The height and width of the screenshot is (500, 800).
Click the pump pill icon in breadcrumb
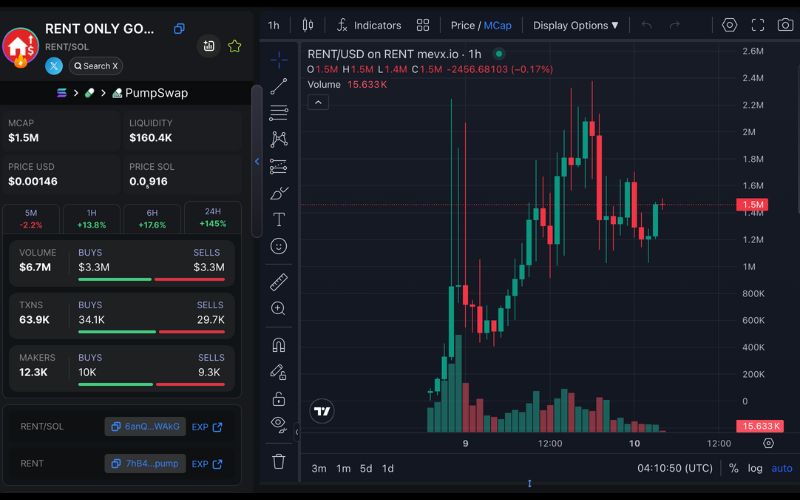click(x=89, y=93)
